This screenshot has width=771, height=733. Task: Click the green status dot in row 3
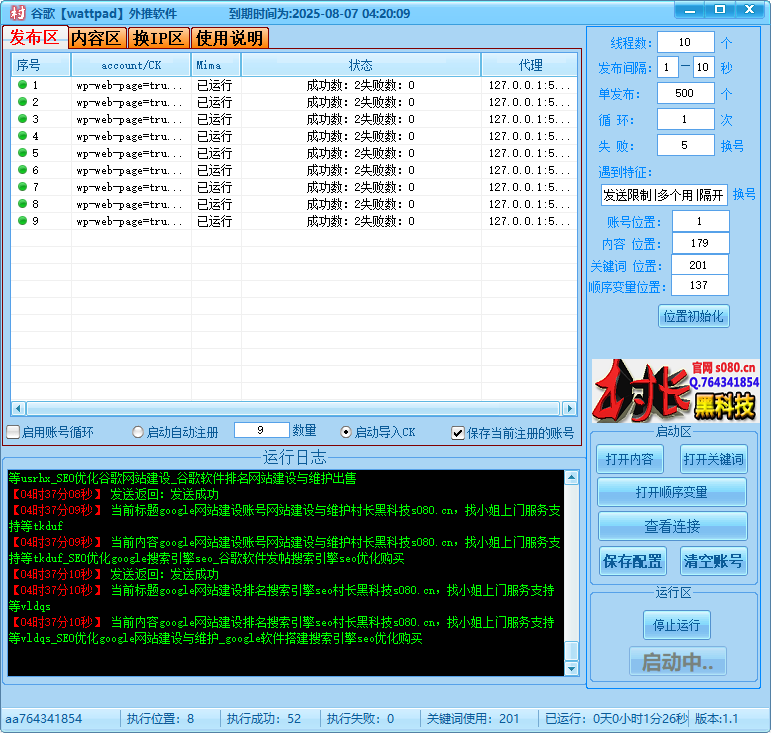click(22, 118)
